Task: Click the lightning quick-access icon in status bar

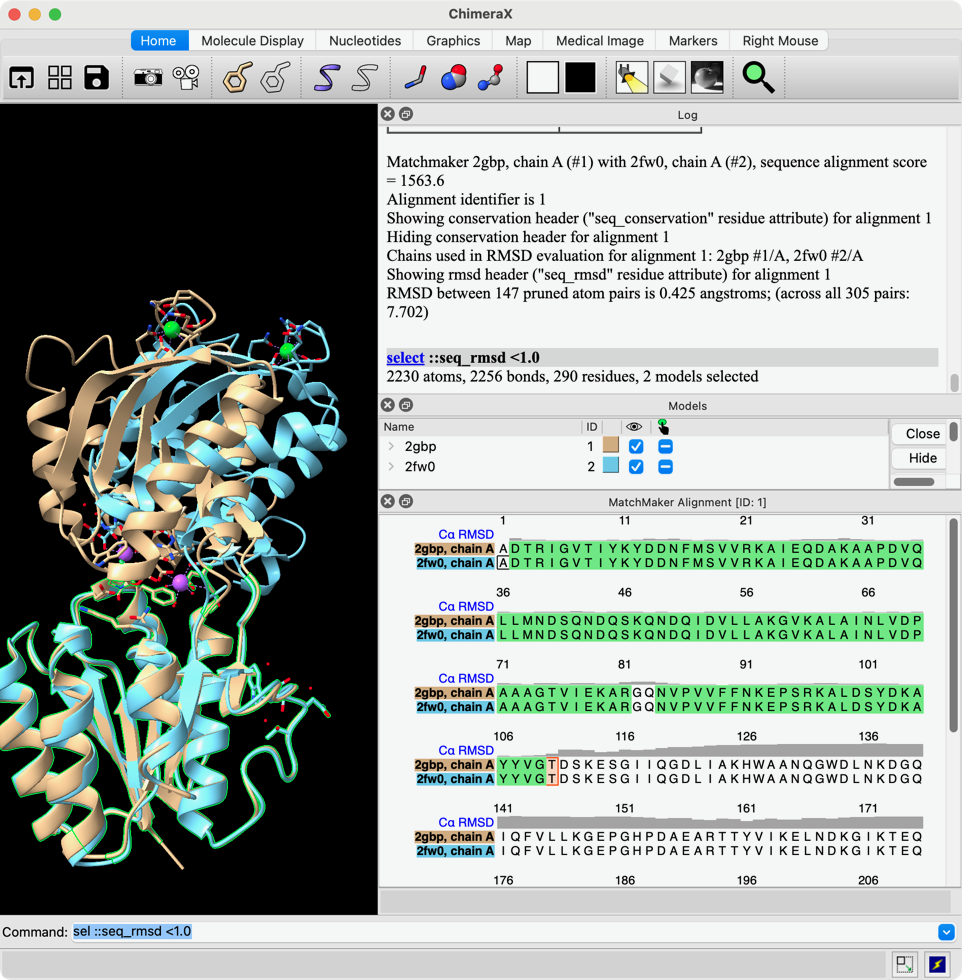Action: (938, 964)
